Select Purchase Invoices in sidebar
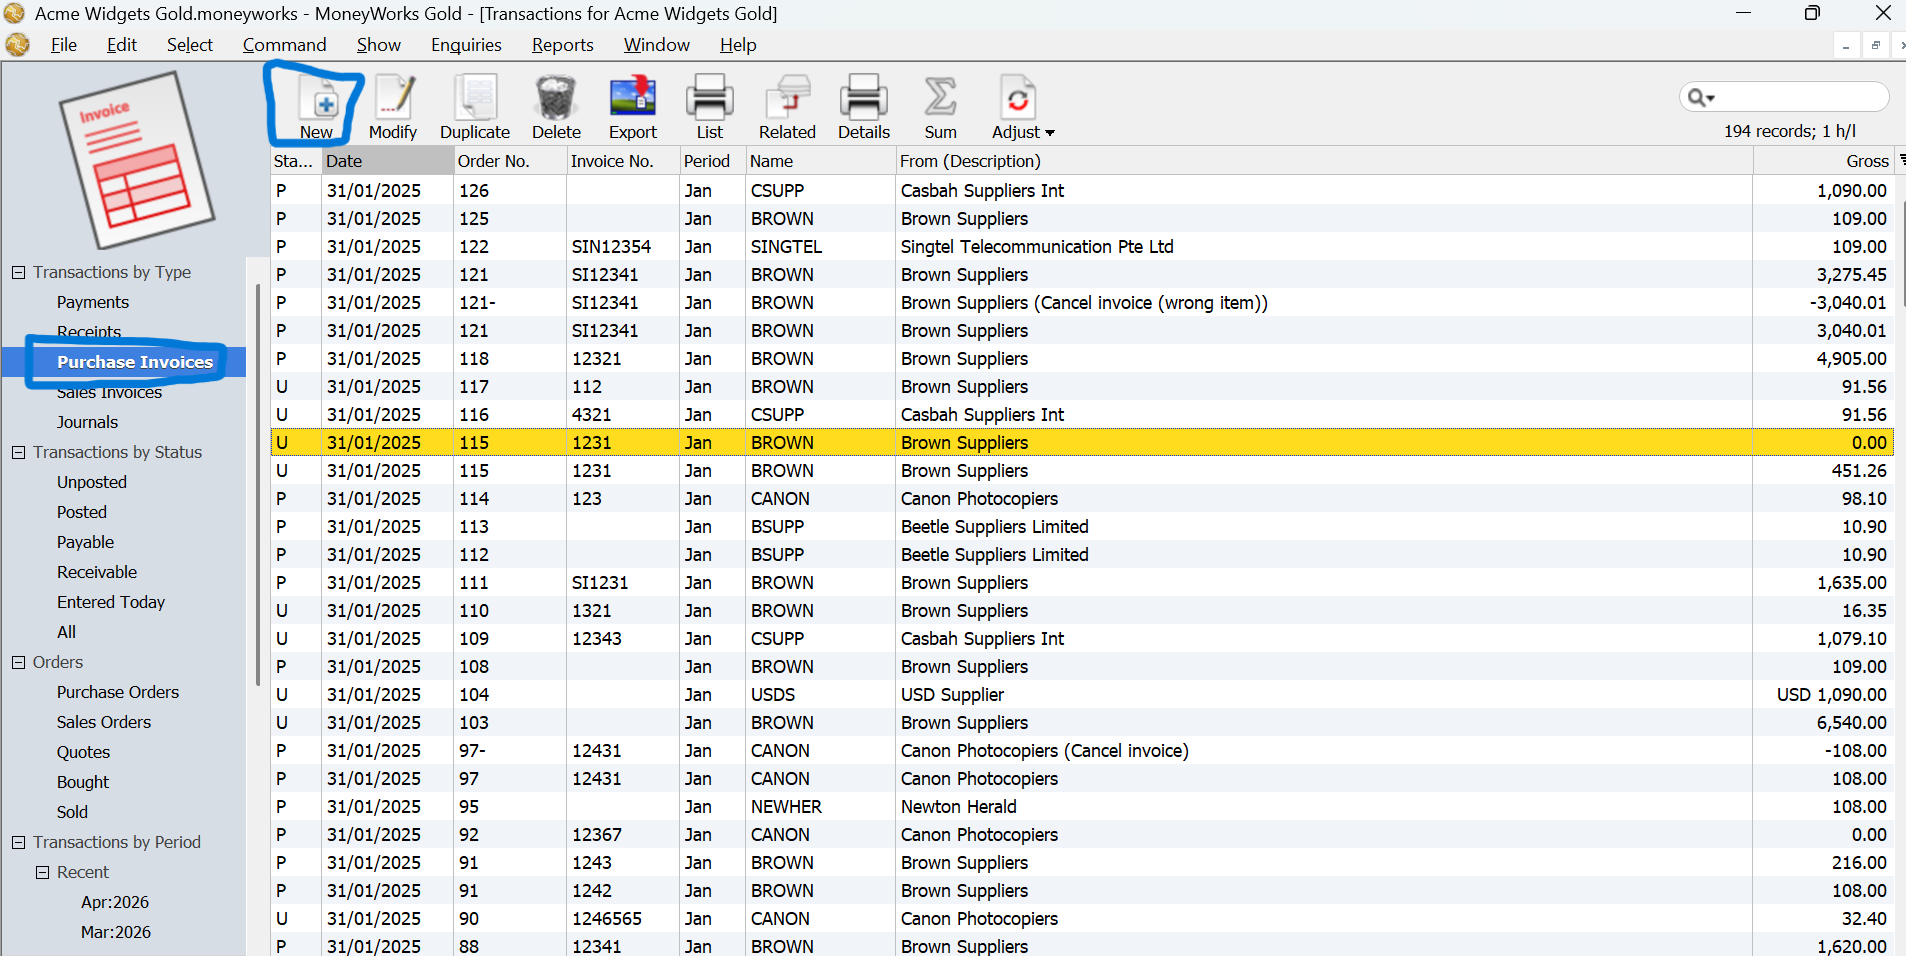The image size is (1906, 956). 135,362
